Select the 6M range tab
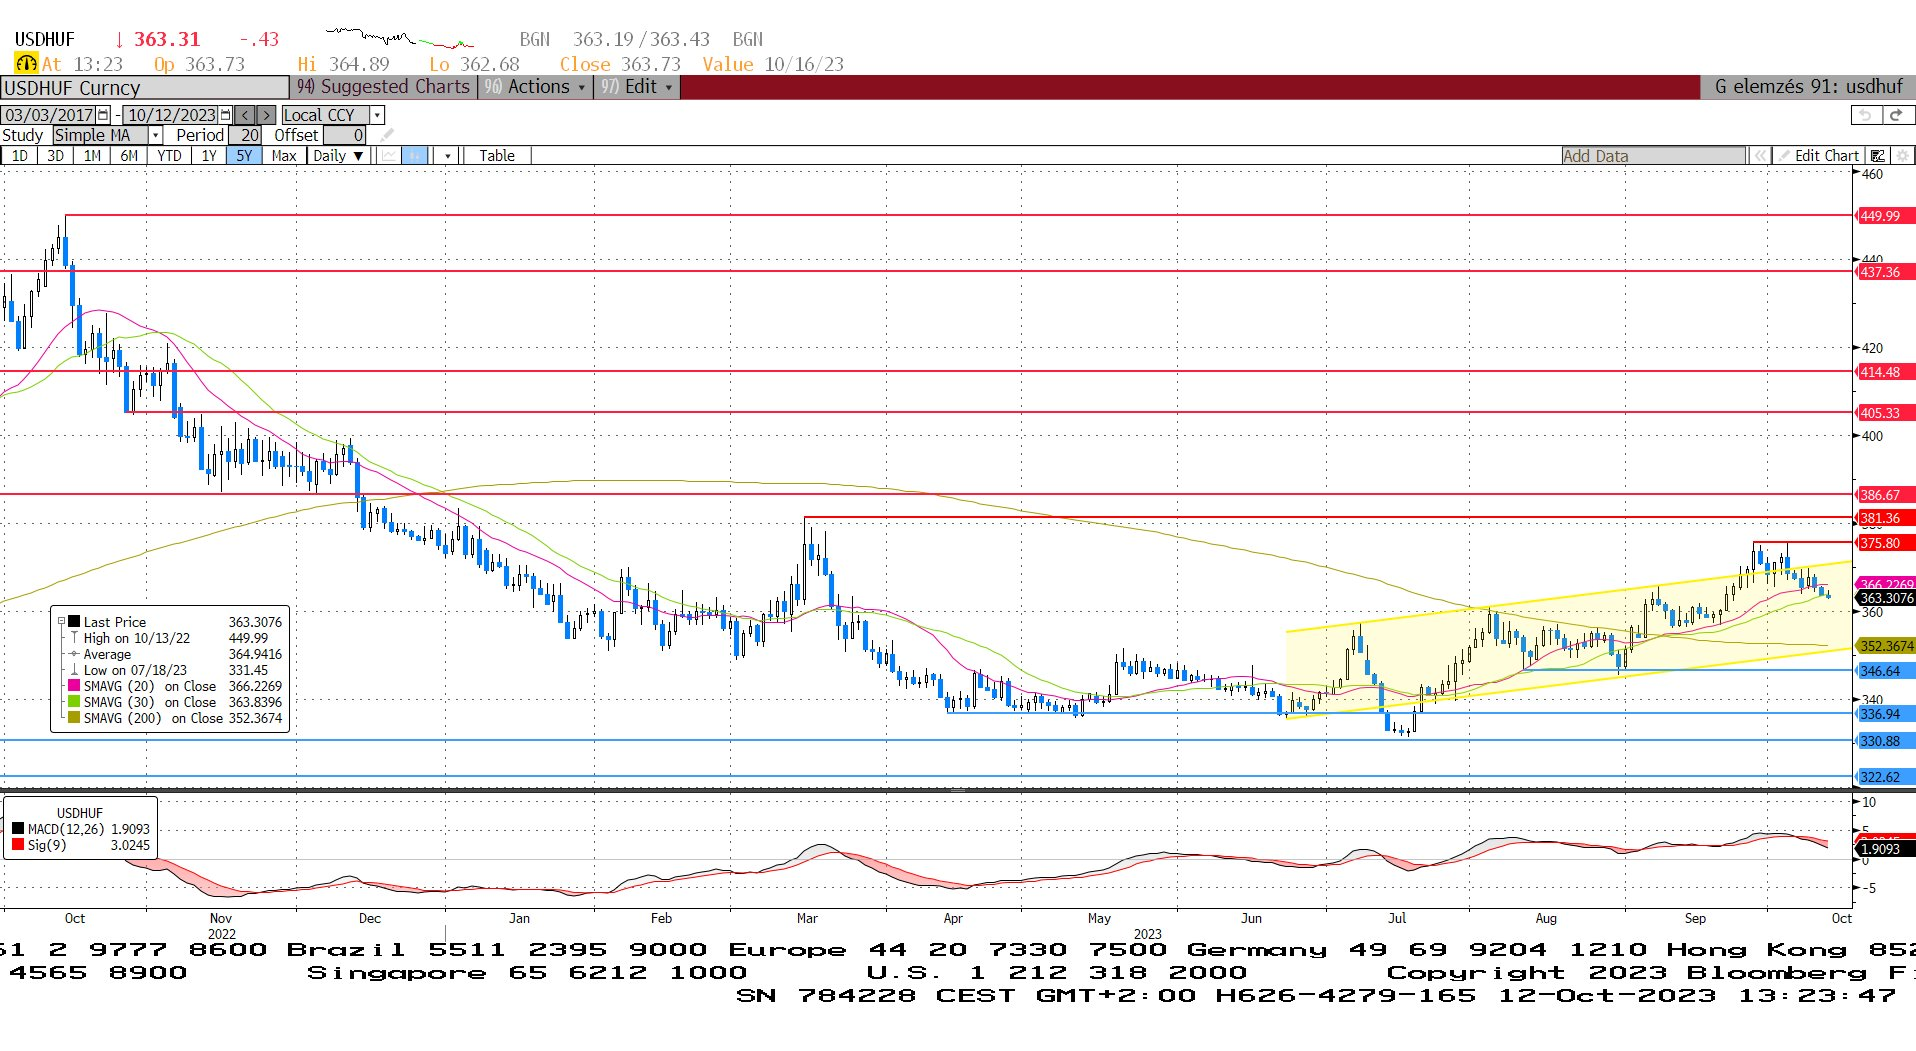This screenshot has height=1051, width=1916. tap(129, 156)
